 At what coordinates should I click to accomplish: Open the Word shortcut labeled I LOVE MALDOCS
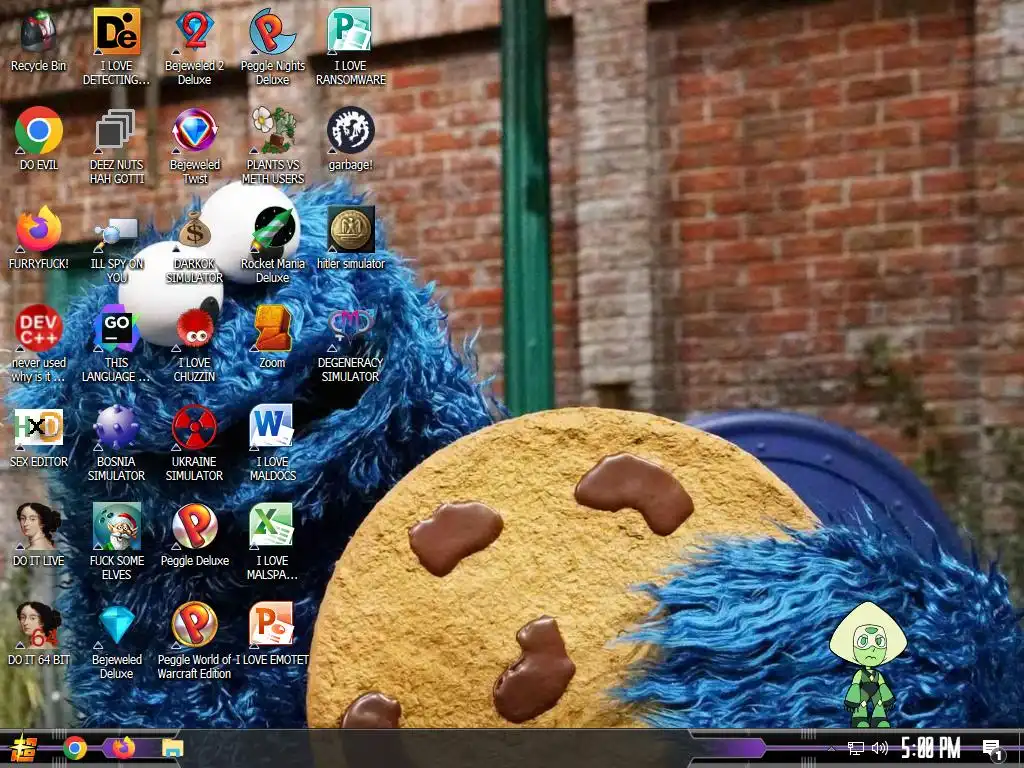pos(272,444)
